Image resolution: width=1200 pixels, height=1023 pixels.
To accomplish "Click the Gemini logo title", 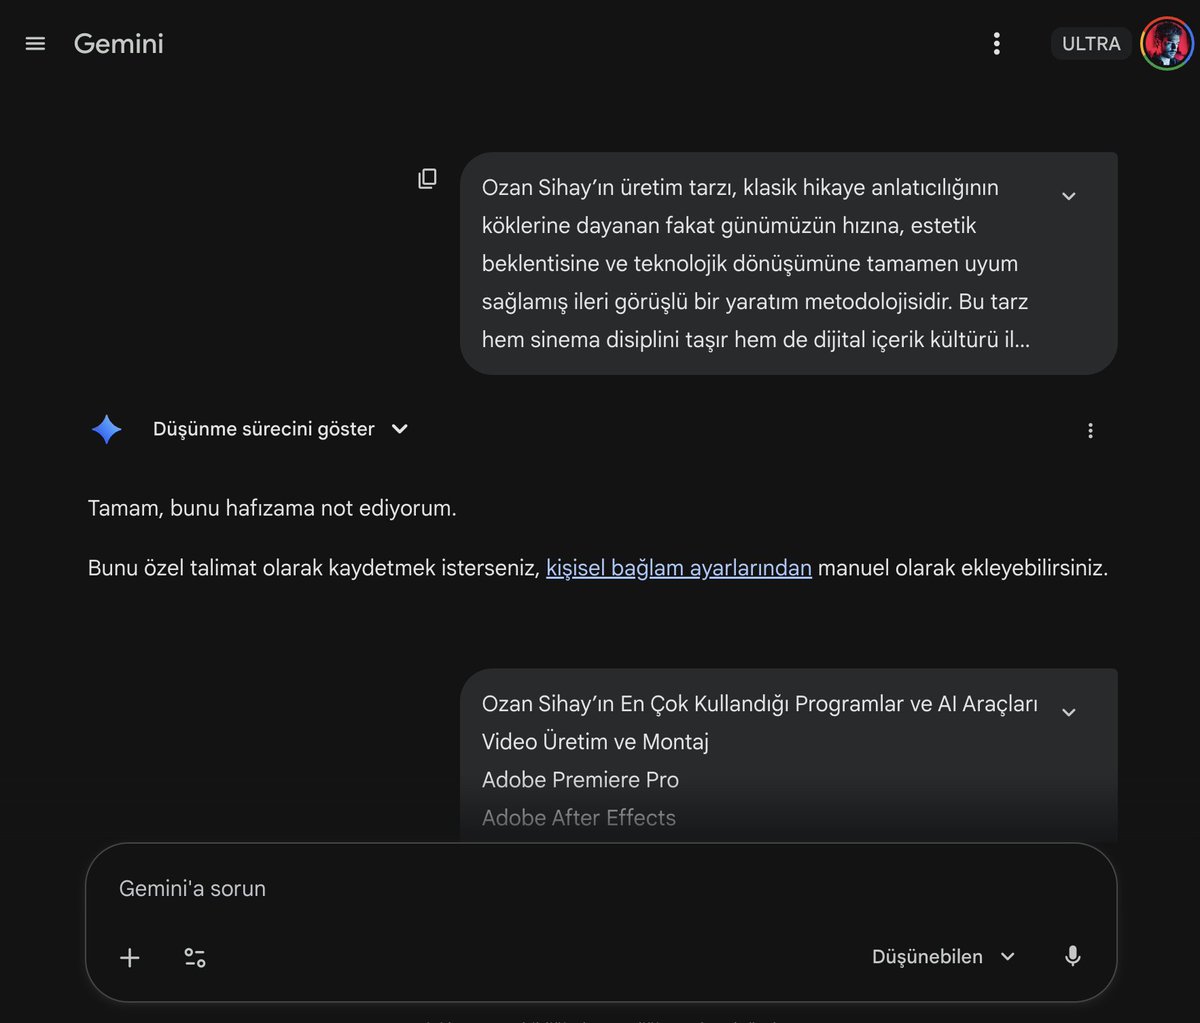I will 118,44.
